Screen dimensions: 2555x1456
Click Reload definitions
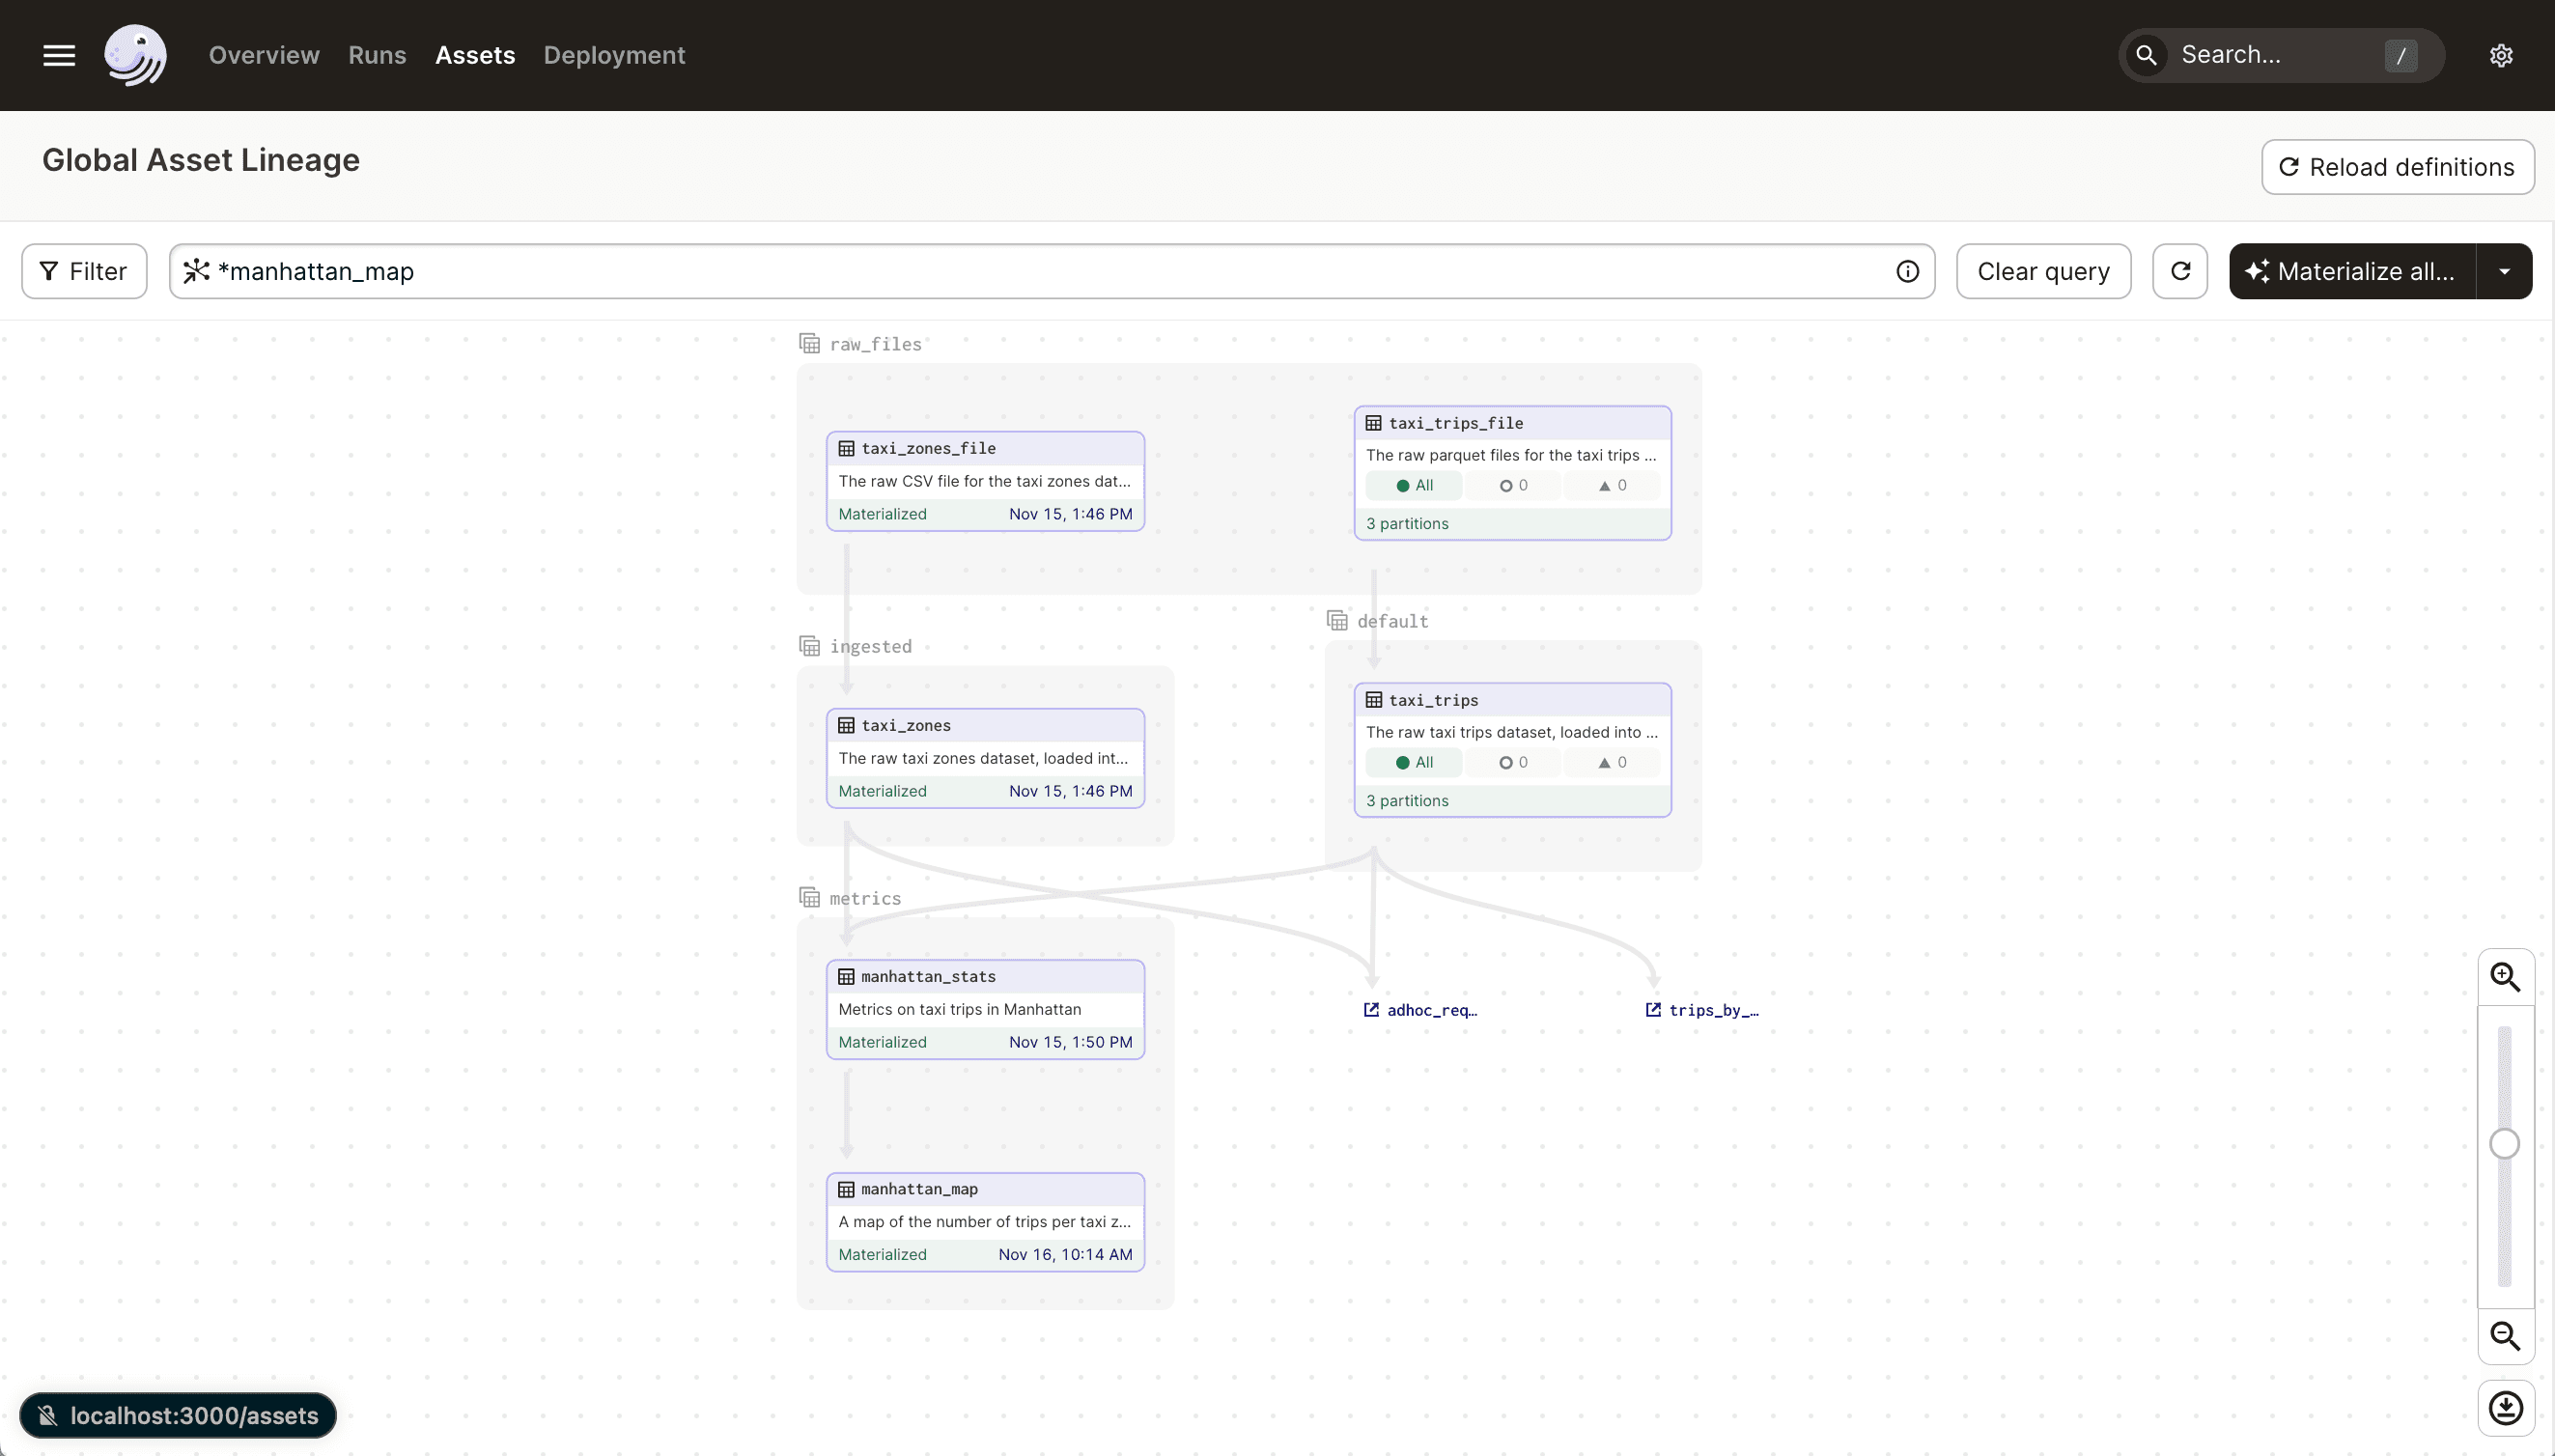click(x=2397, y=166)
